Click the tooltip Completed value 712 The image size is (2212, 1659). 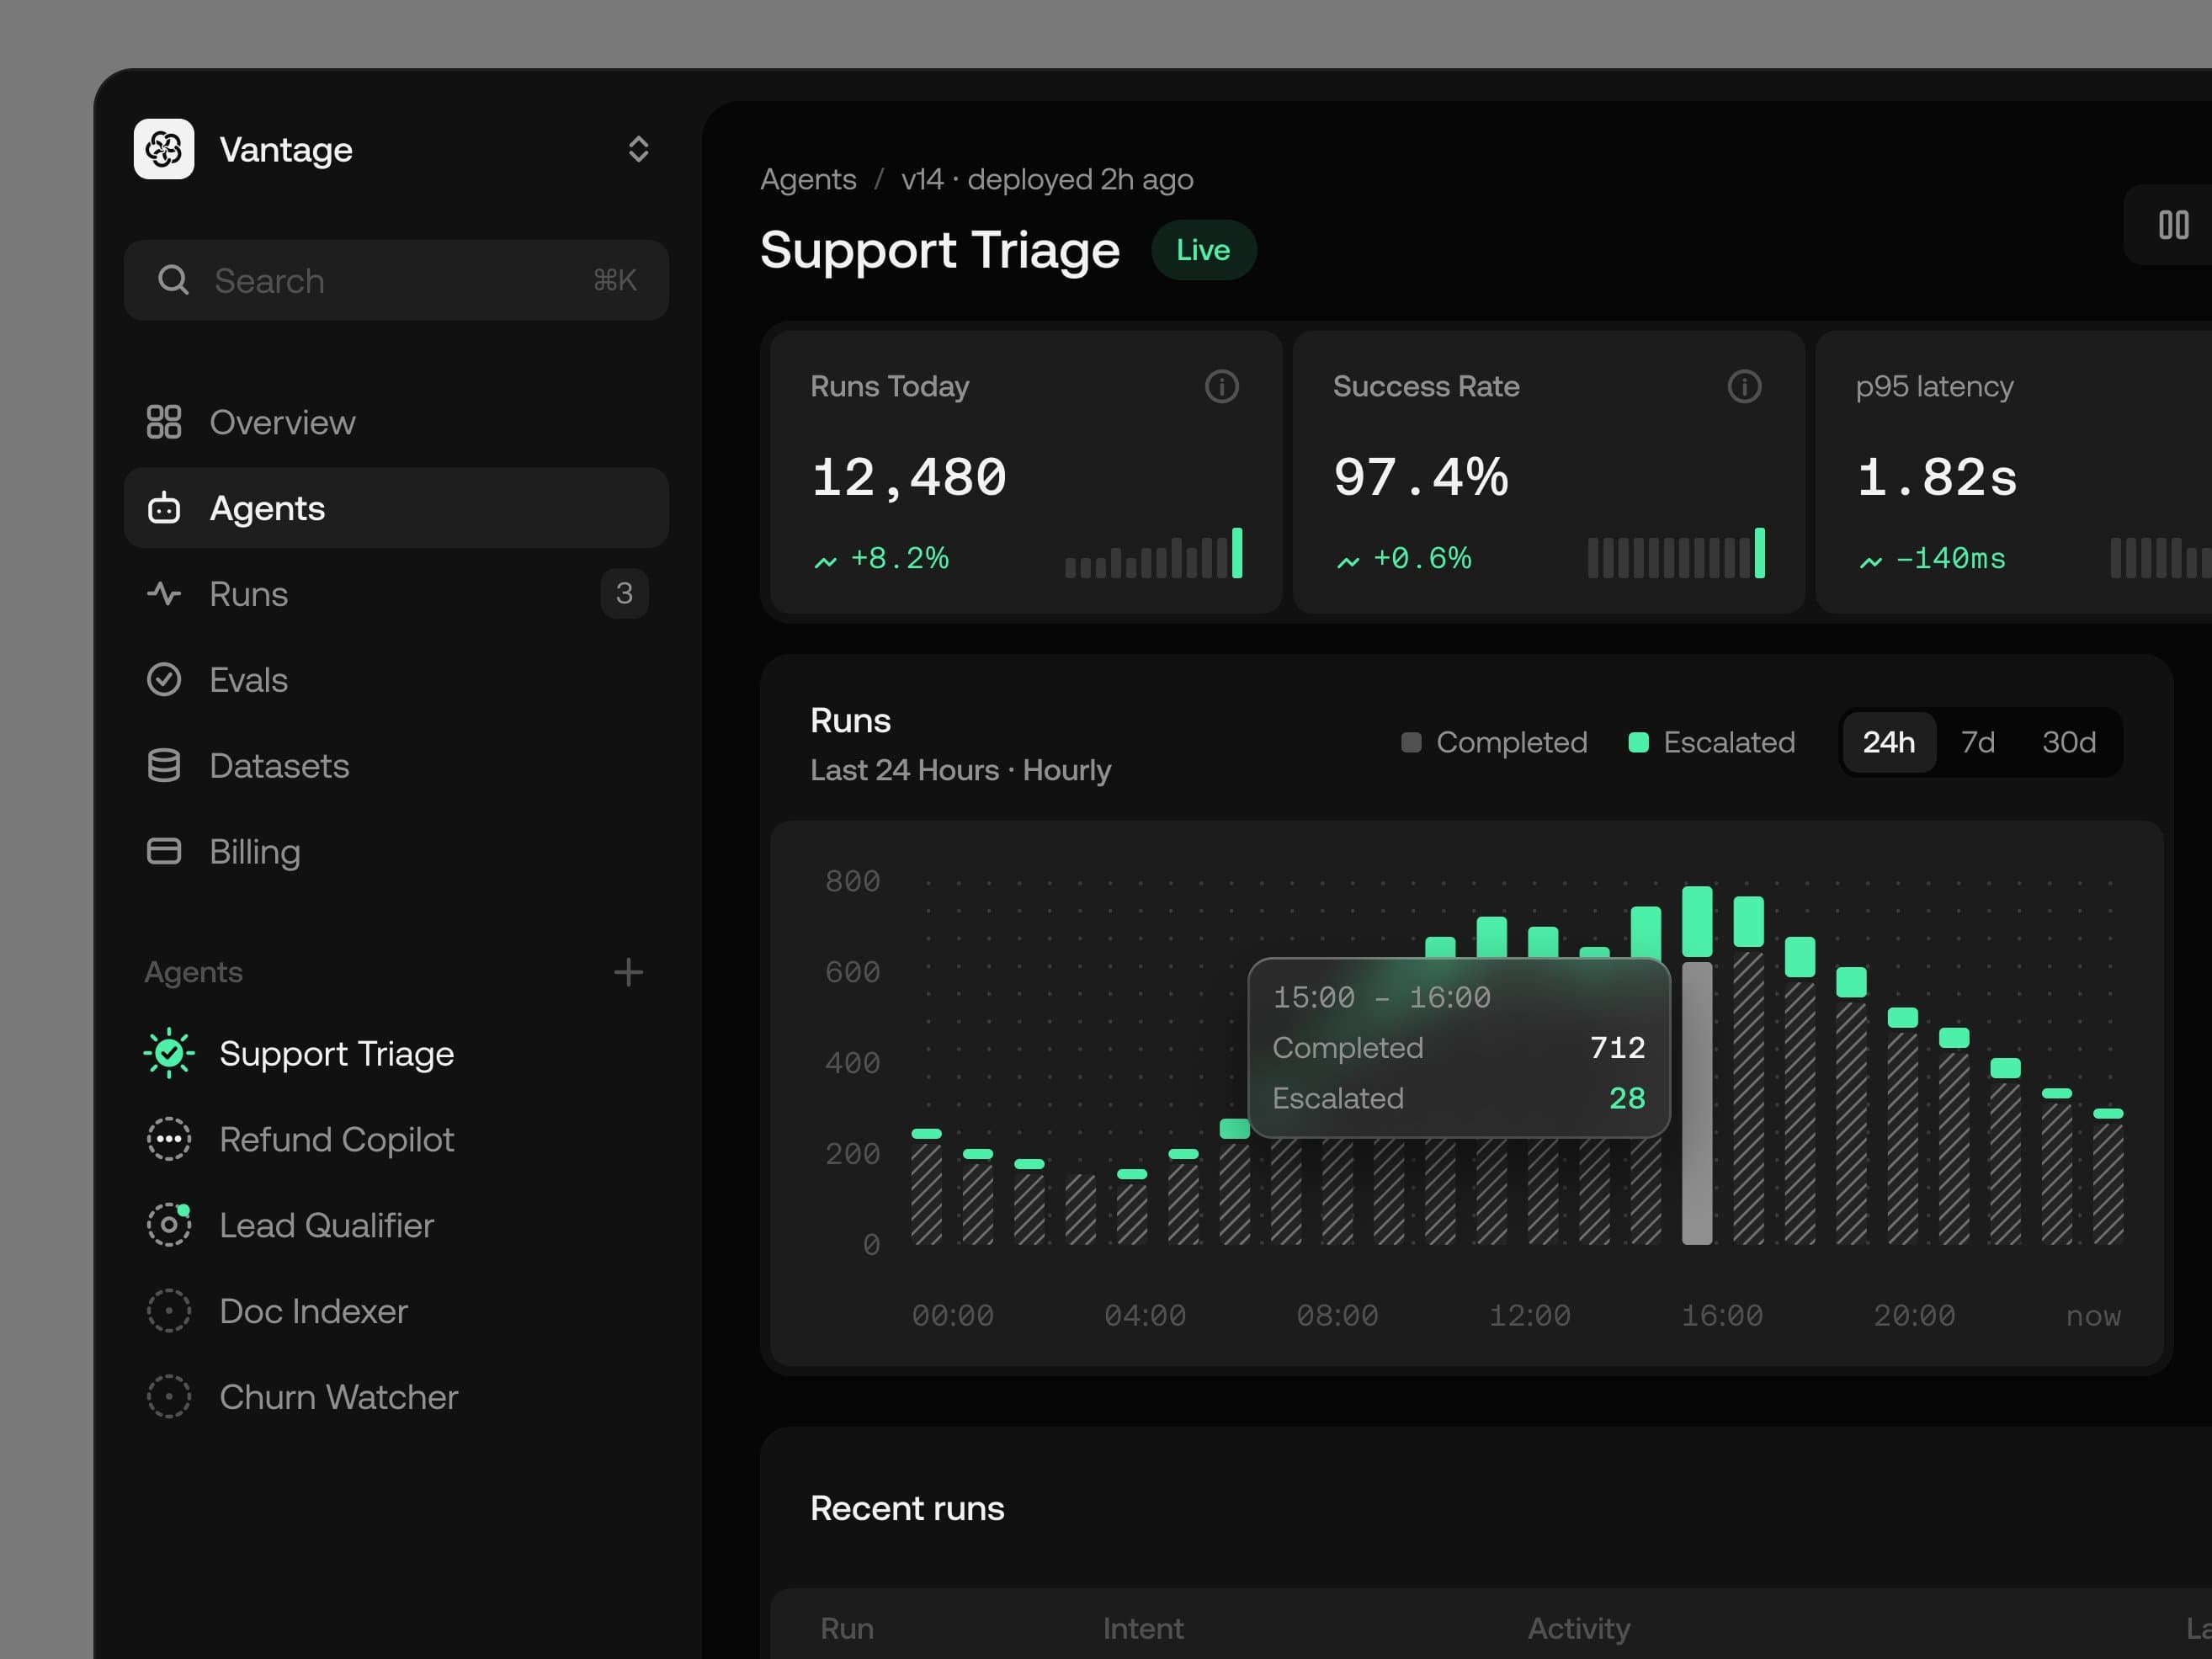point(1617,1047)
